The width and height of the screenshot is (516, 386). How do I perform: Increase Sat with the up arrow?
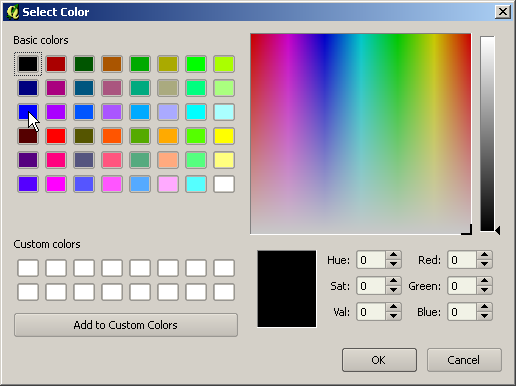point(393,281)
